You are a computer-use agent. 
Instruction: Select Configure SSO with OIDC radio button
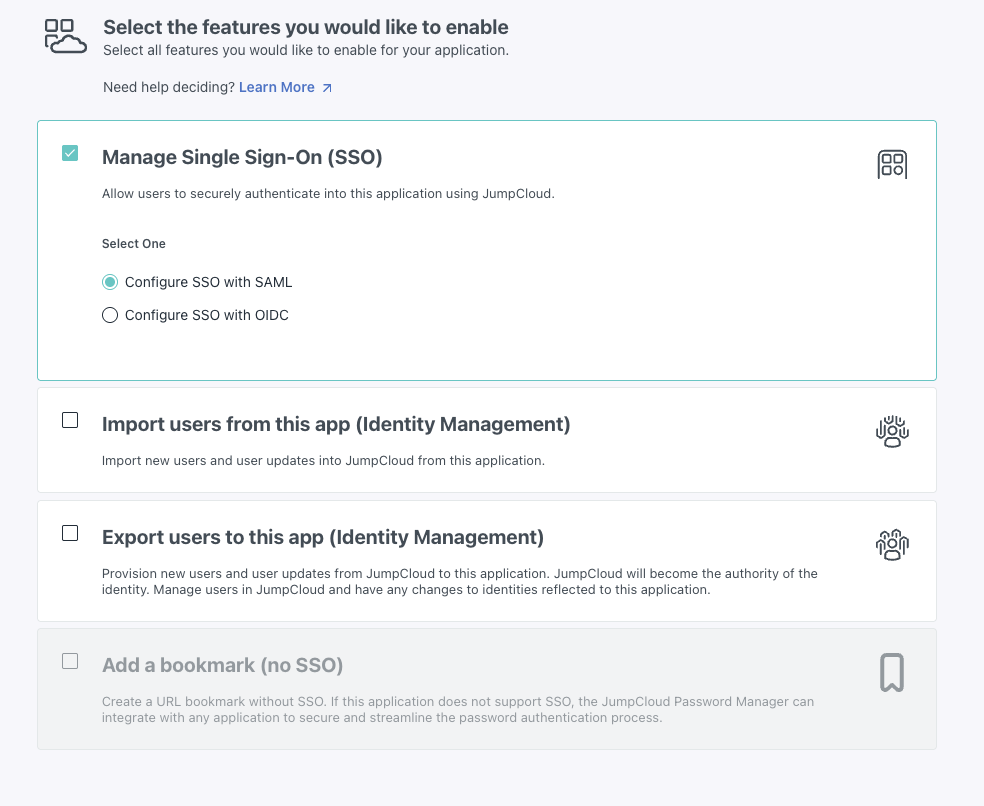[110, 315]
